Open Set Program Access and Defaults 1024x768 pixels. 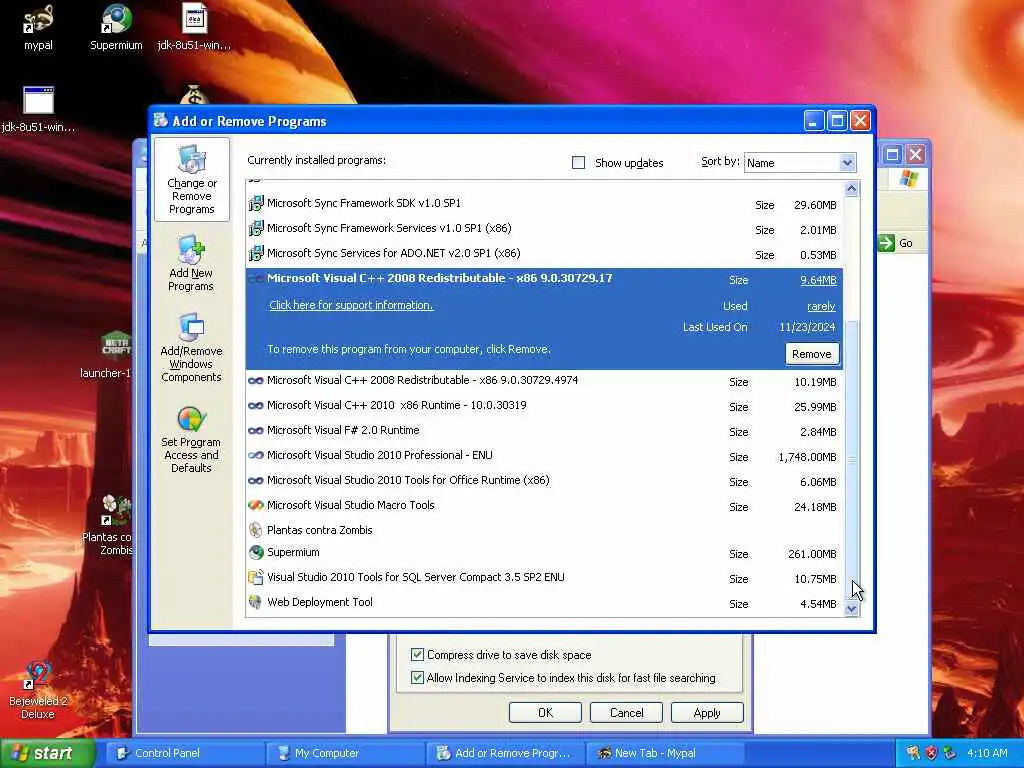click(191, 440)
